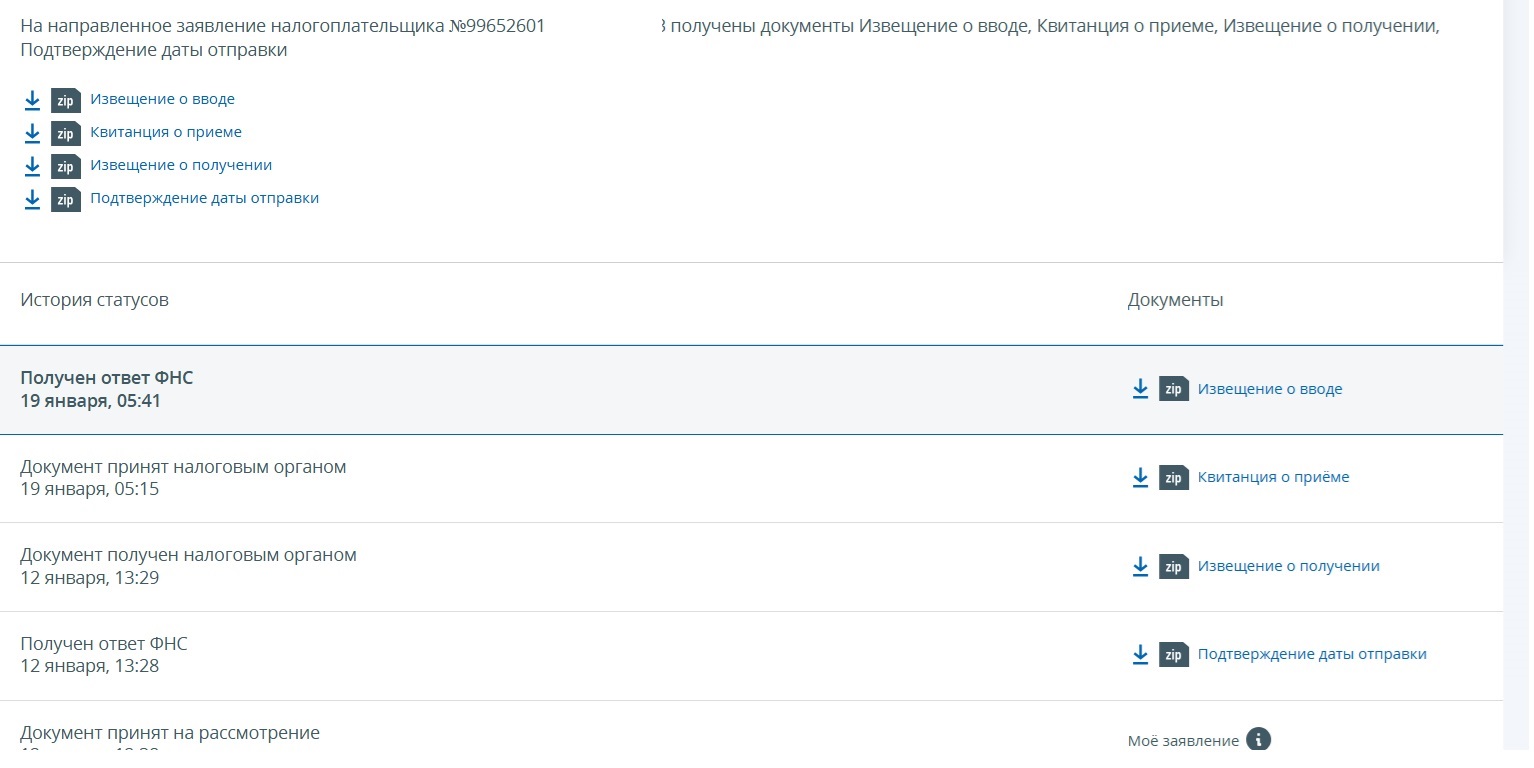The height and width of the screenshot is (768, 1534).
Task: Open info icon next to Моё заявление
Action: click(1258, 740)
